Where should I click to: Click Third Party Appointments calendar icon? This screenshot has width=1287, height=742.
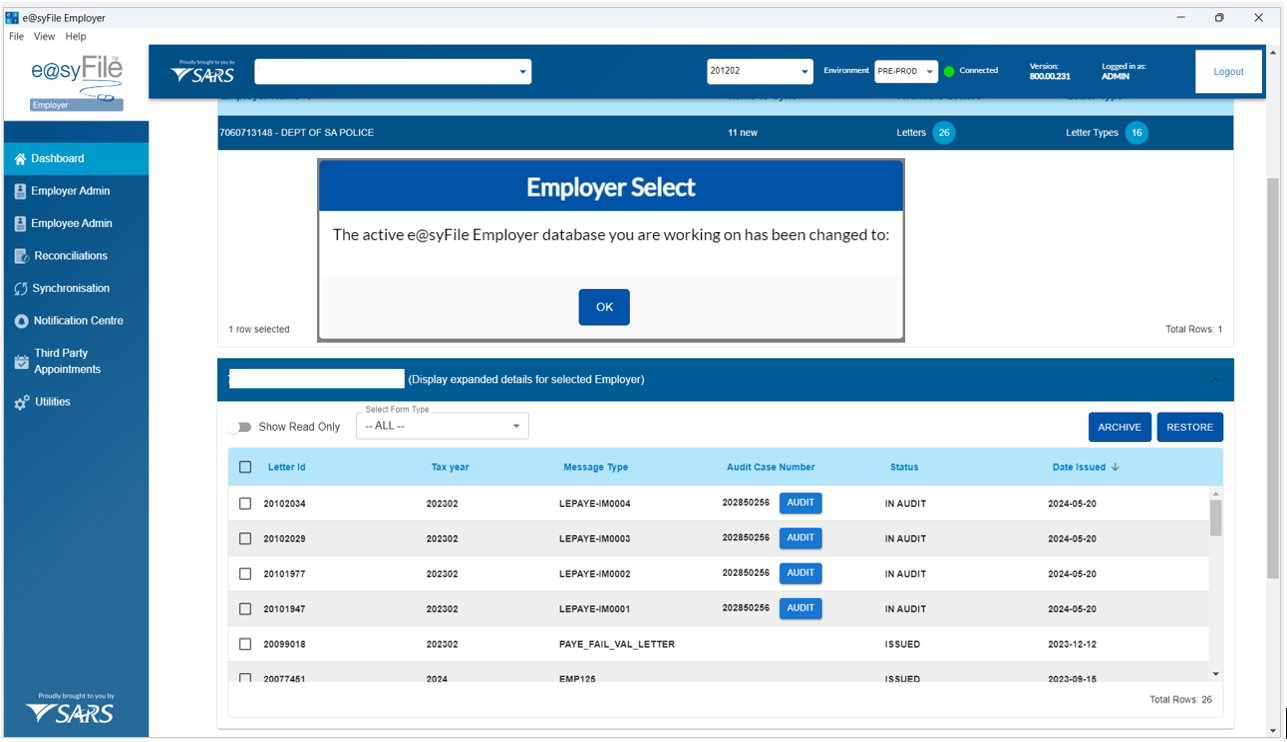click(21, 362)
